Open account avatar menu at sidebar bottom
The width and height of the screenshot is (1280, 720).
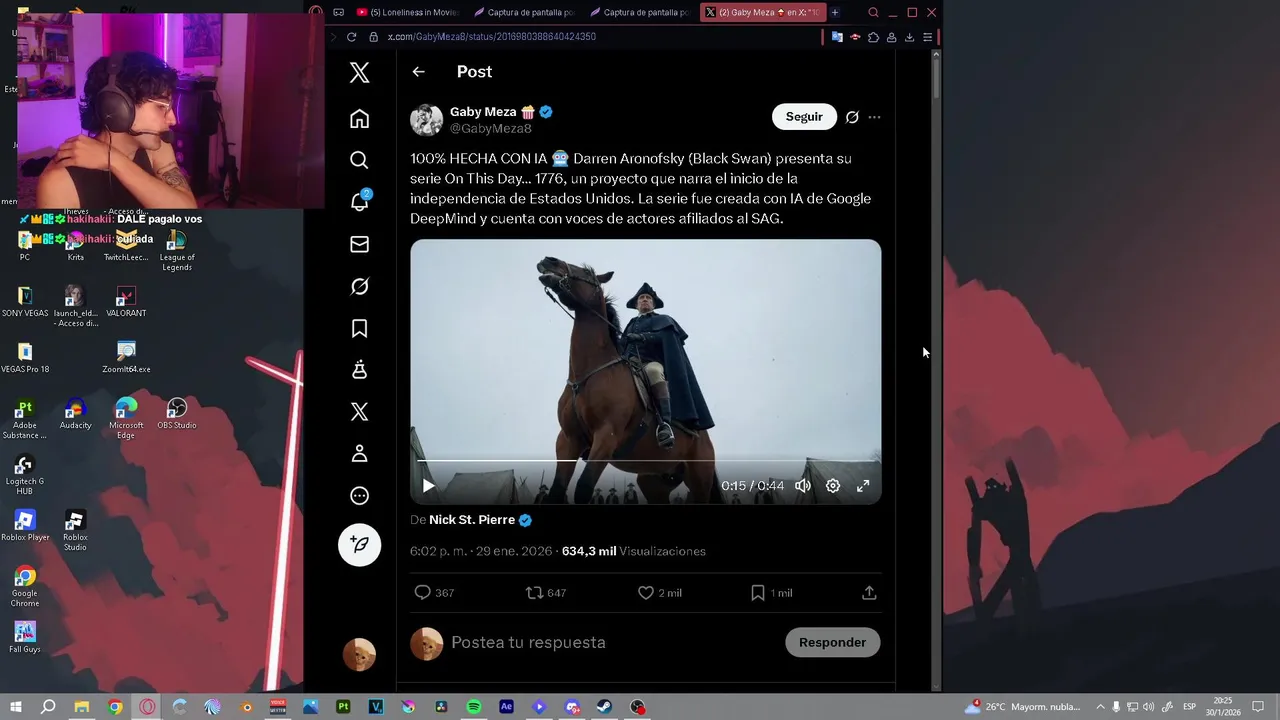[x=360, y=654]
